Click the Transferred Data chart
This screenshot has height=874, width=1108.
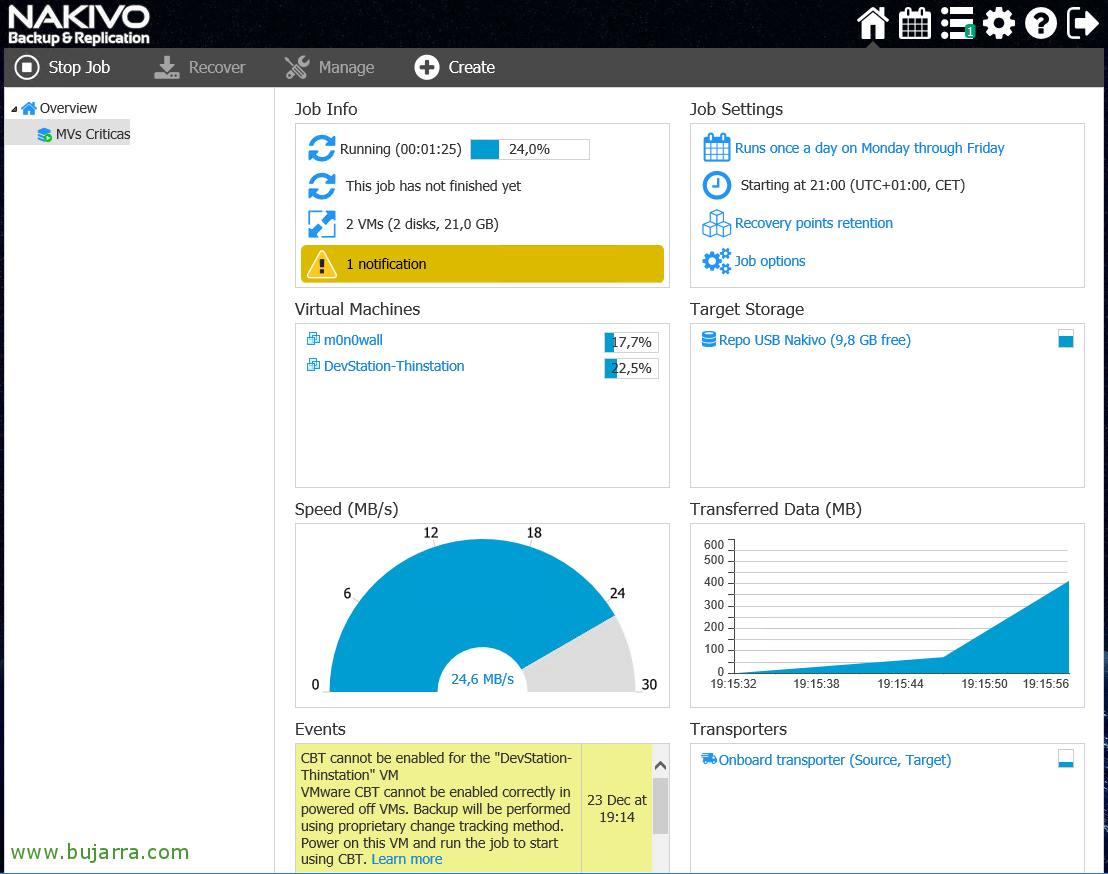click(888, 615)
